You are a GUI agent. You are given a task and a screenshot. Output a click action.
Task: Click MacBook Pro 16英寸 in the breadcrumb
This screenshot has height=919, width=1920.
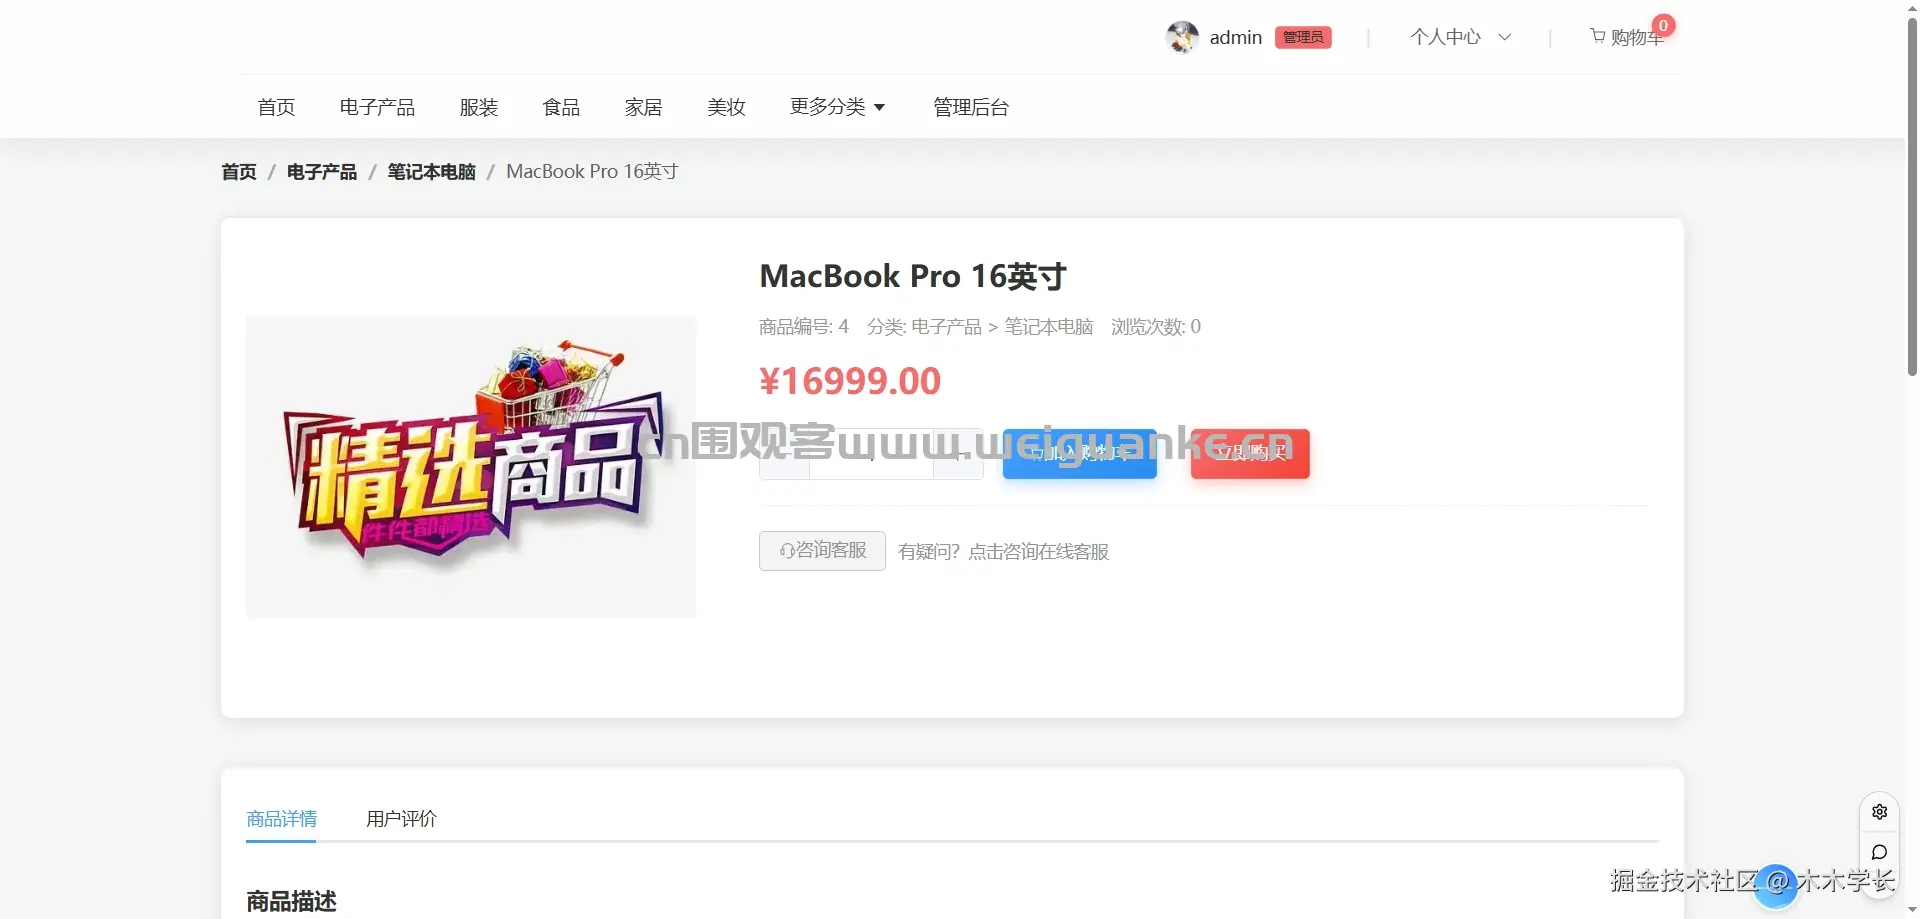(x=592, y=172)
